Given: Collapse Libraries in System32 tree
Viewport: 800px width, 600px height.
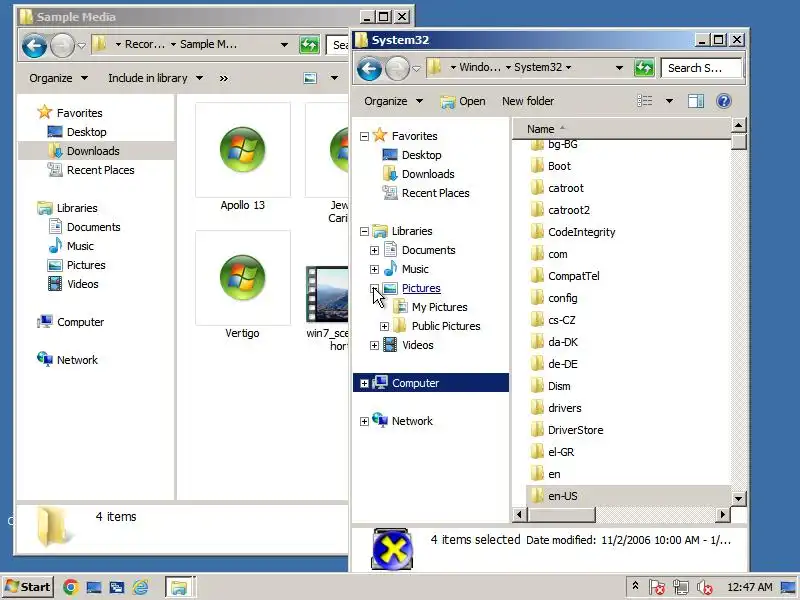Looking at the screenshot, I should point(364,232).
